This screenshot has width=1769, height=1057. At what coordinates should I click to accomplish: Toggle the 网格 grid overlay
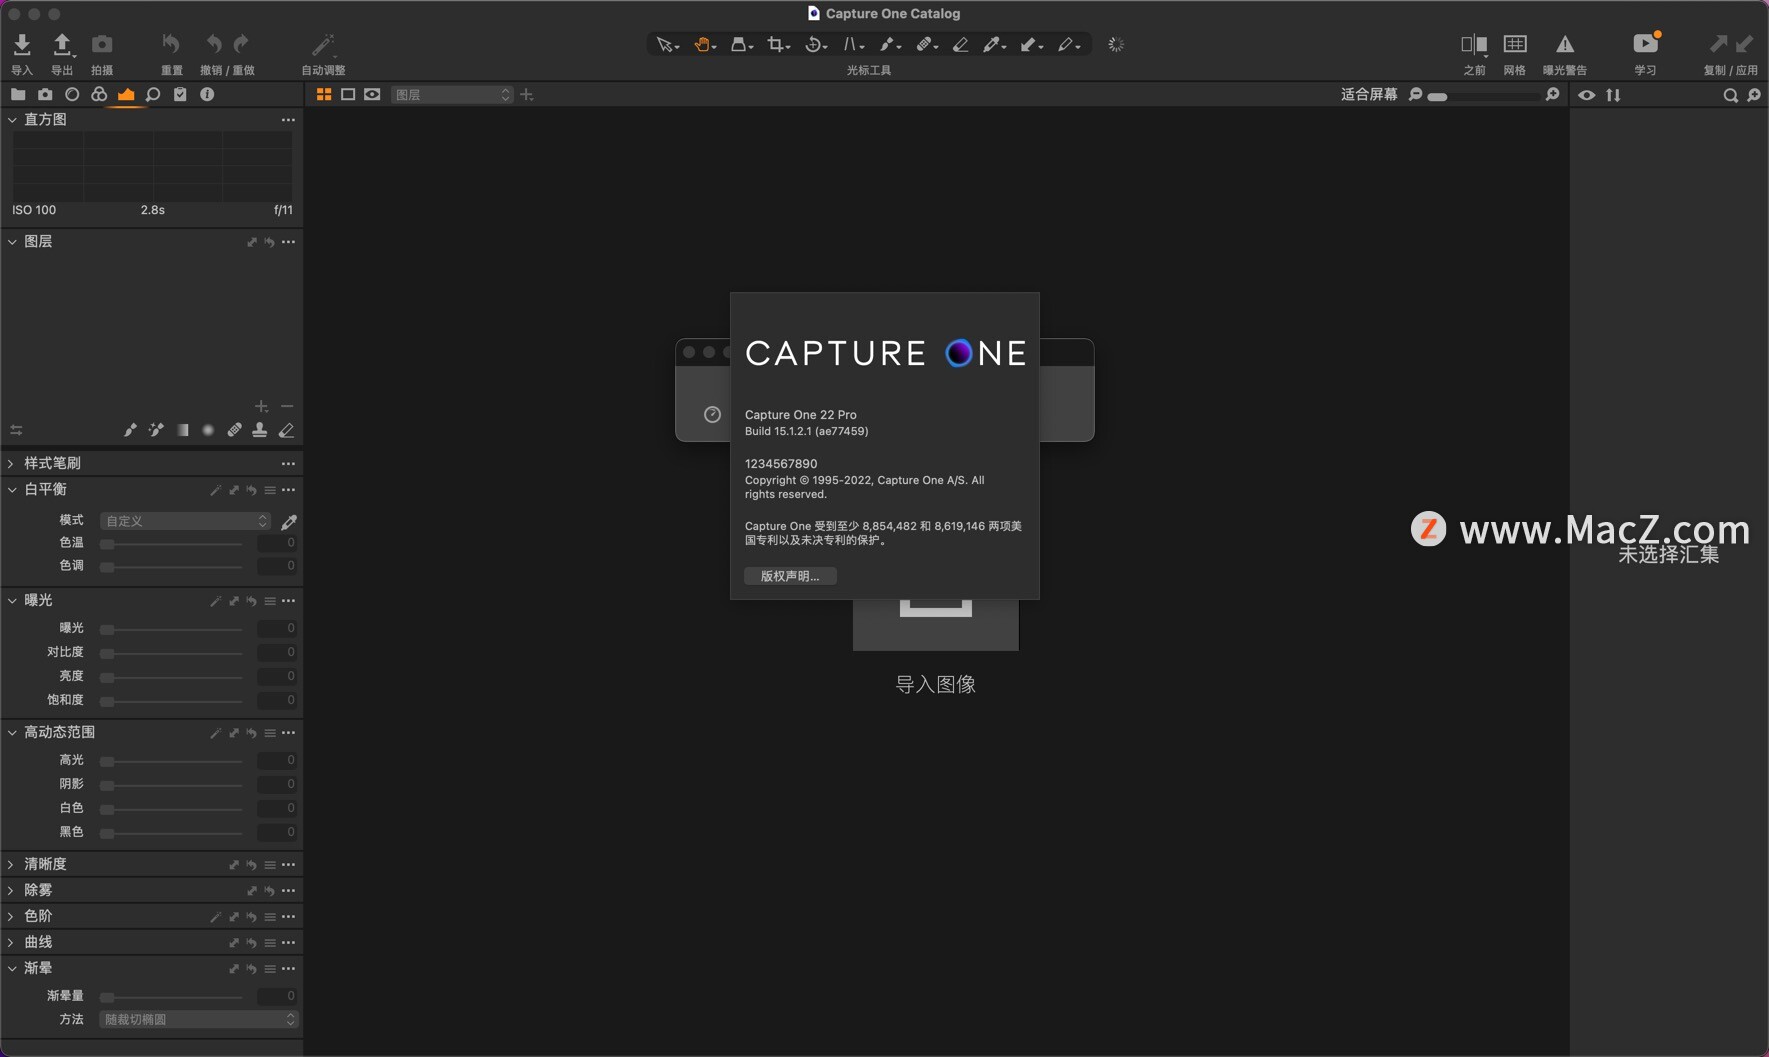(1515, 44)
